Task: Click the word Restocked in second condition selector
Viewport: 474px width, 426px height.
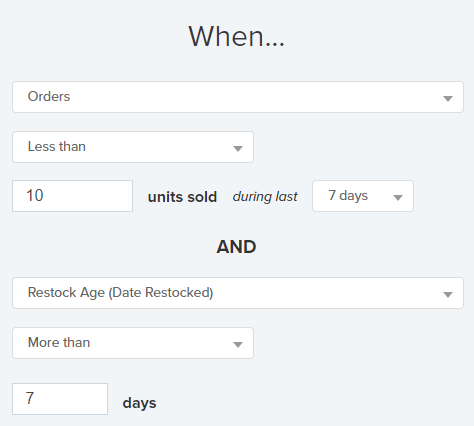Action: point(177,292)
